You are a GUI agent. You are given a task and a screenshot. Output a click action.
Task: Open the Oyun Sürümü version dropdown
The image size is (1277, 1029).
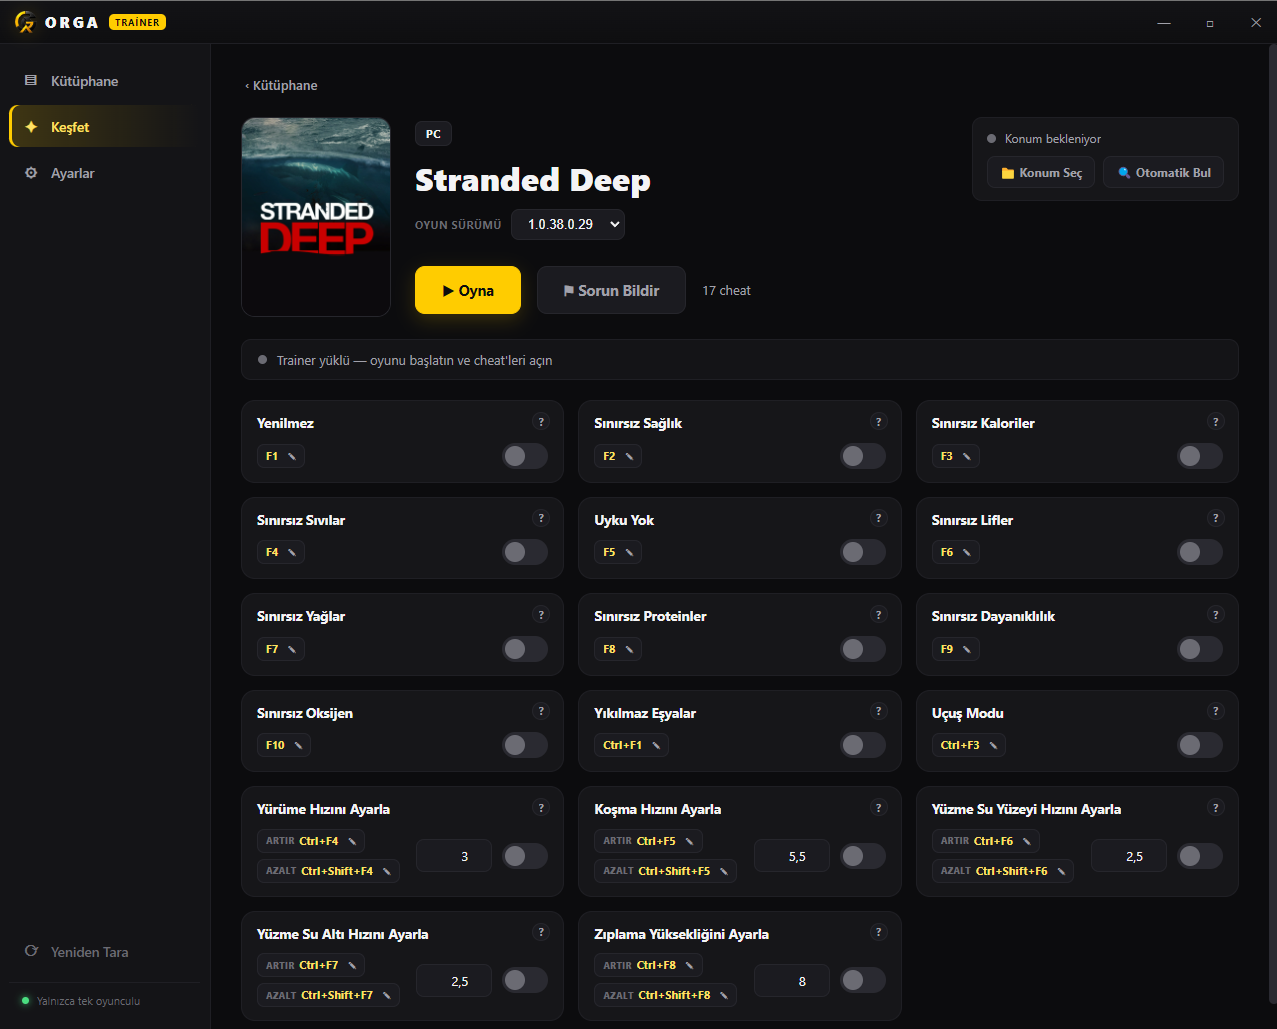568,224
